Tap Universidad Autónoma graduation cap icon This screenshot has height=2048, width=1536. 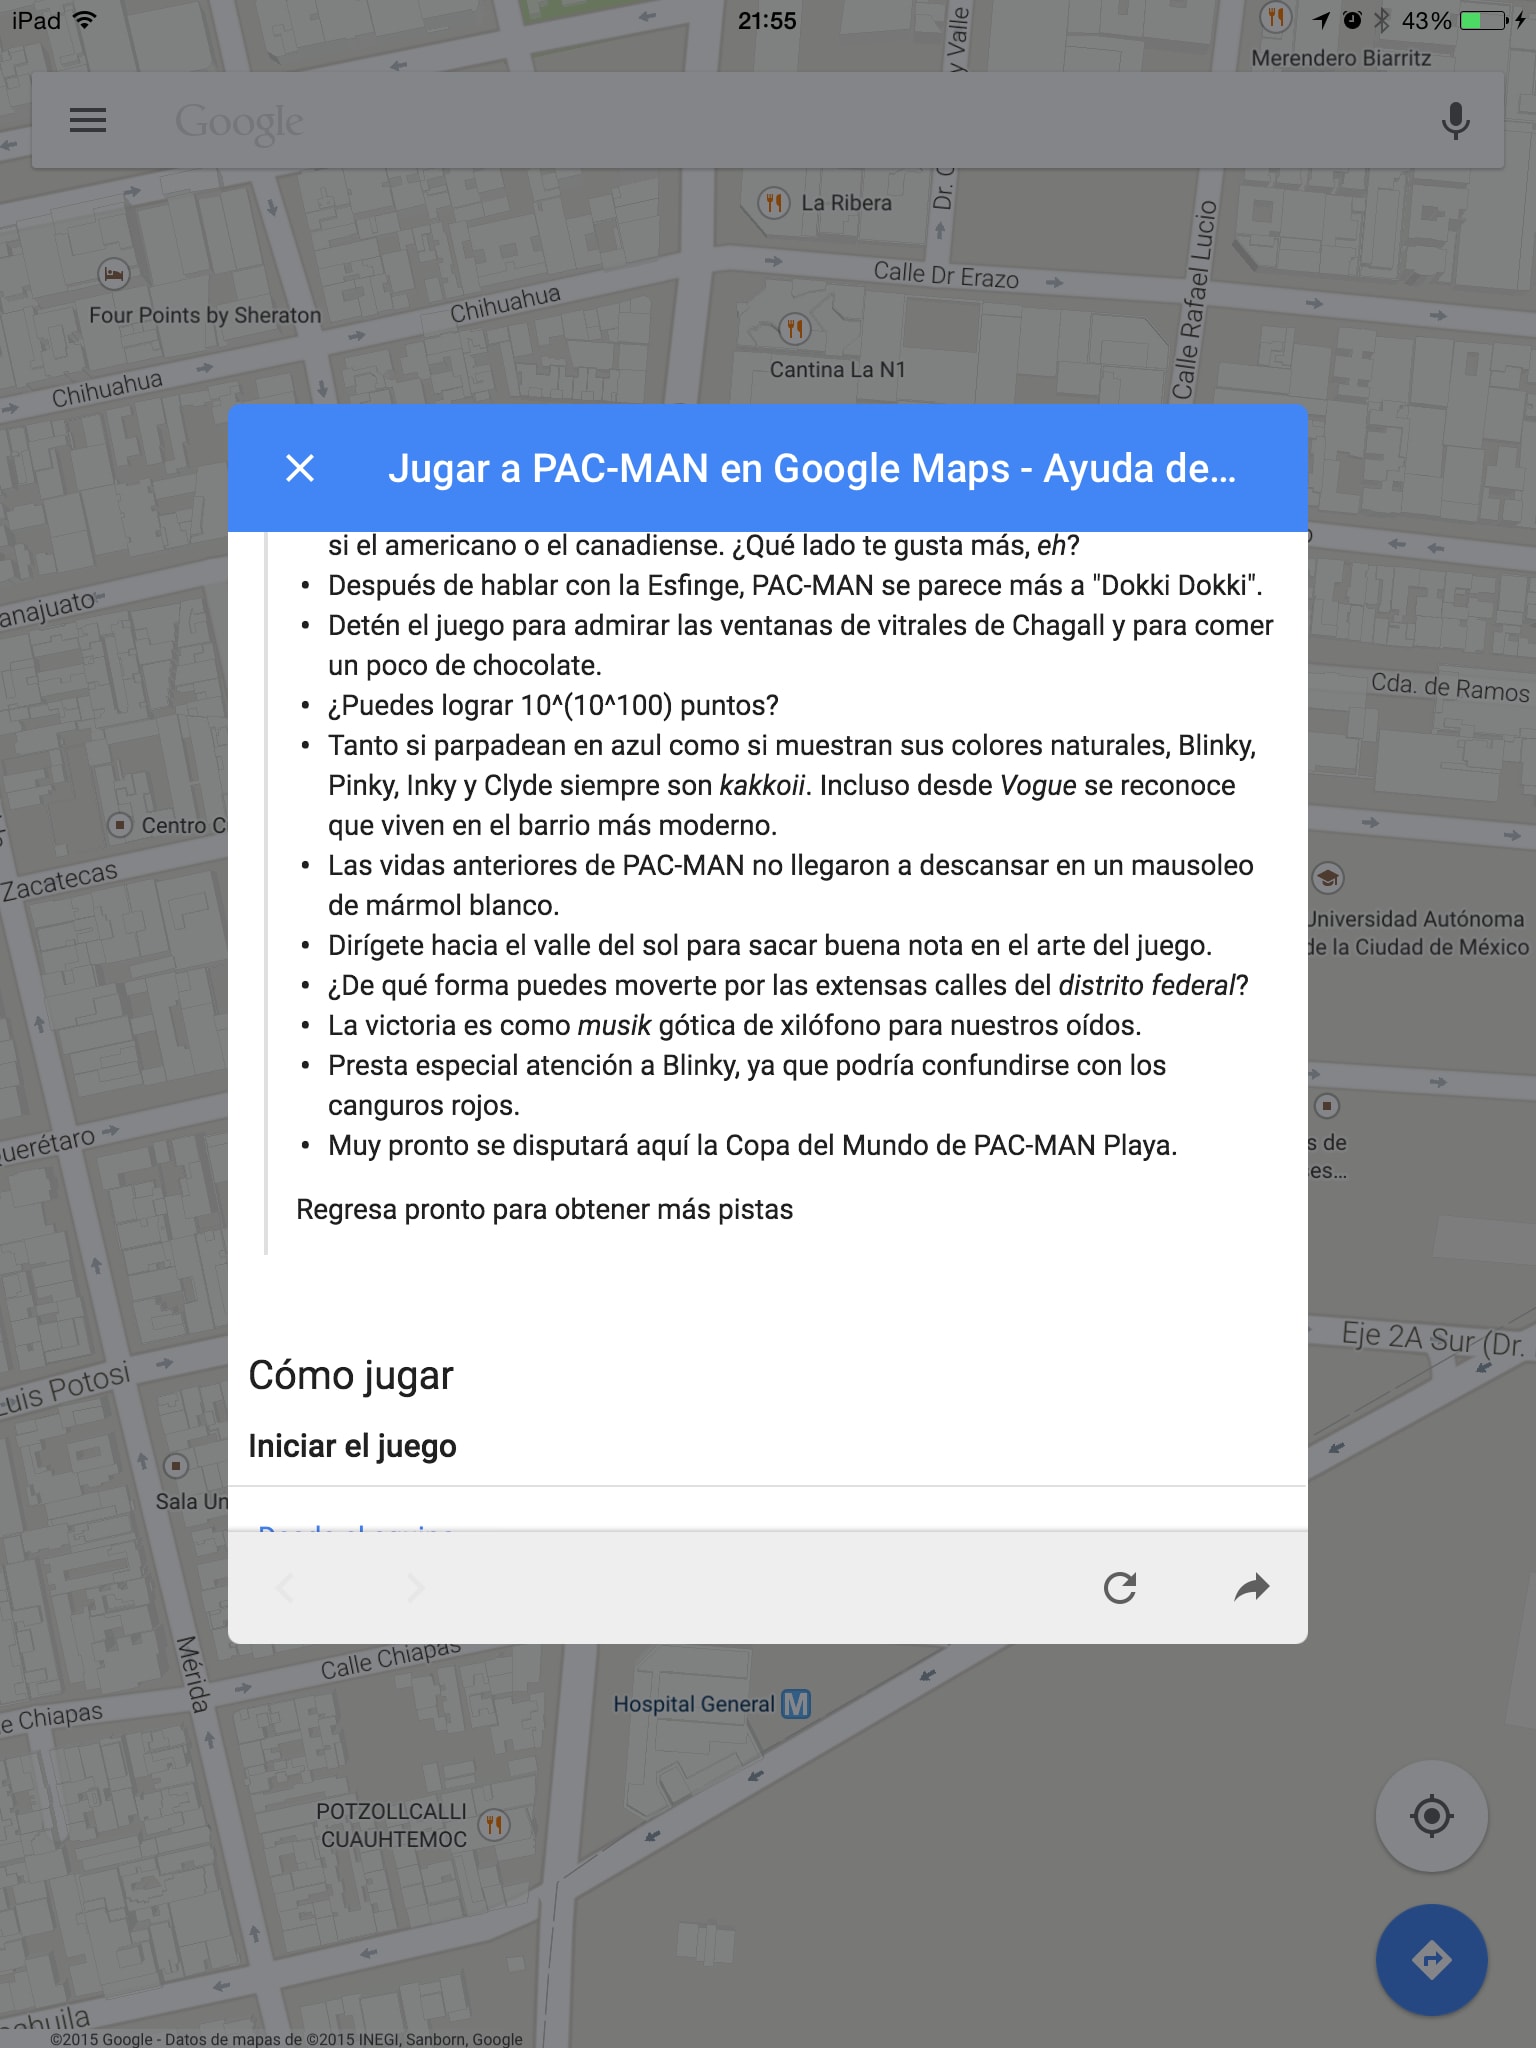tap(1328, 878)
